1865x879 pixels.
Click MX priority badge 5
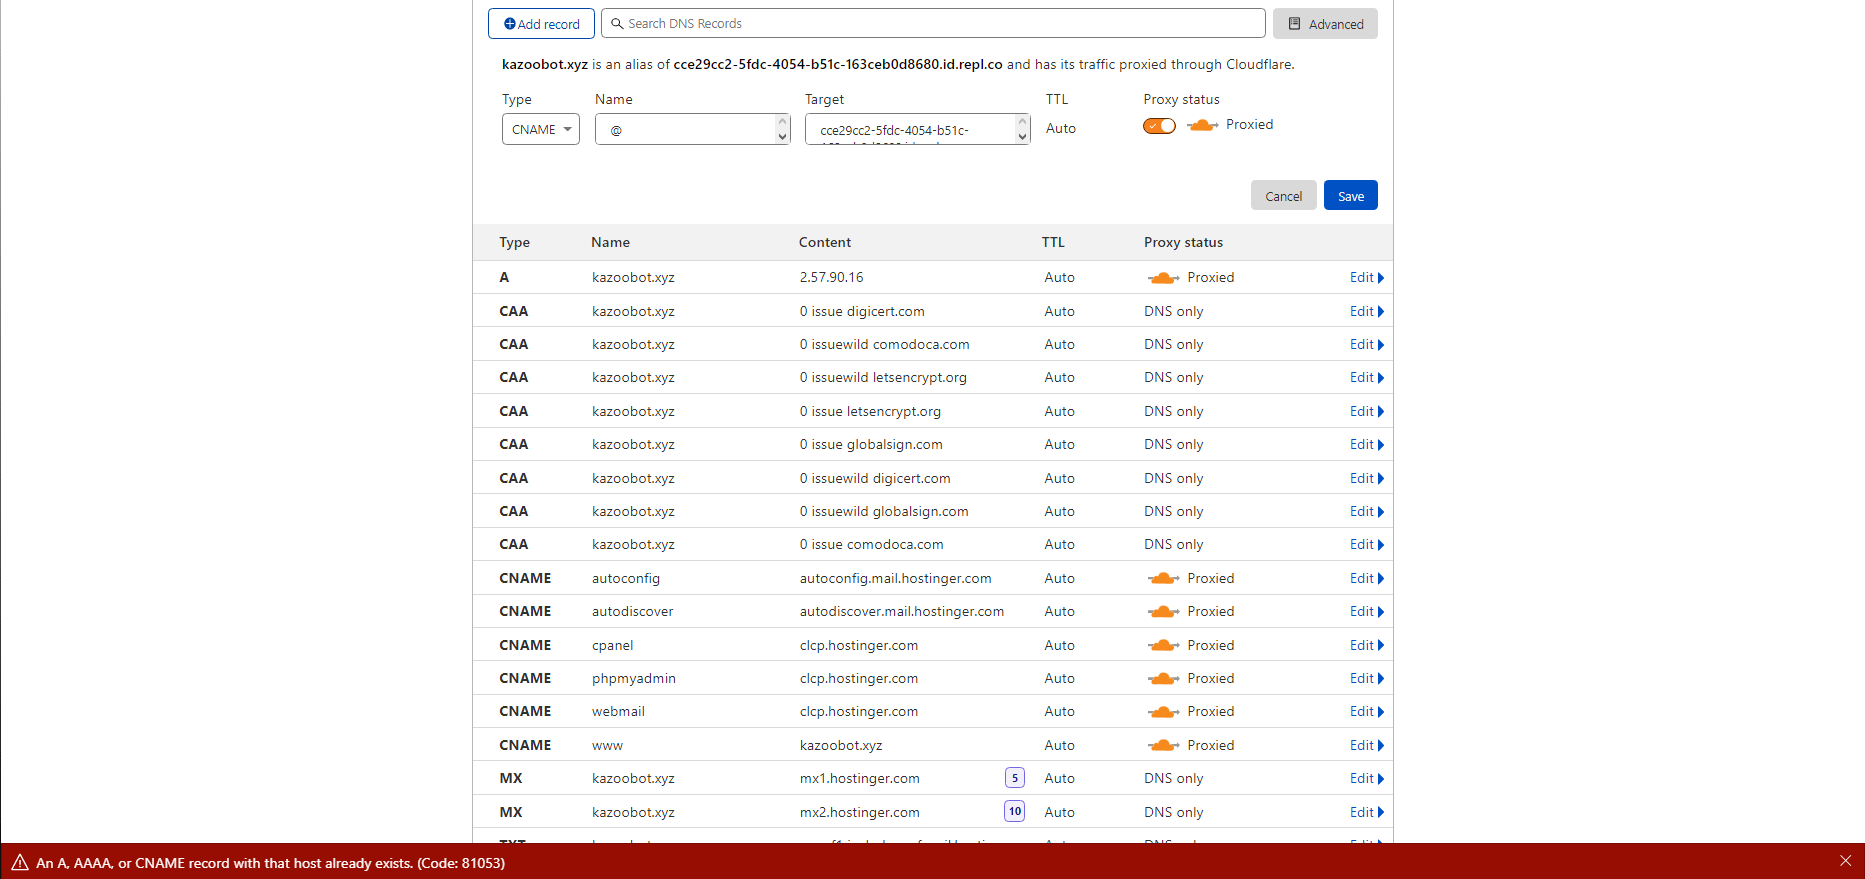(1015, 778)
